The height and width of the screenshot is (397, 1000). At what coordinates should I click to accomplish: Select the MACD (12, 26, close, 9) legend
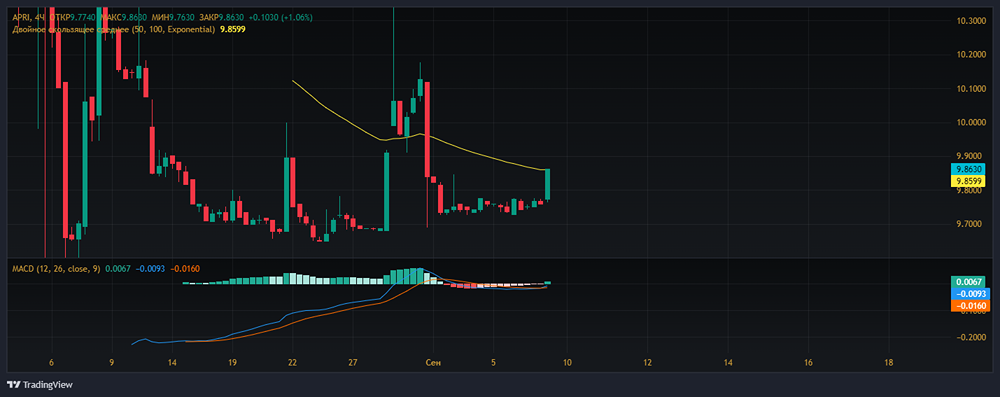point(56,269)
